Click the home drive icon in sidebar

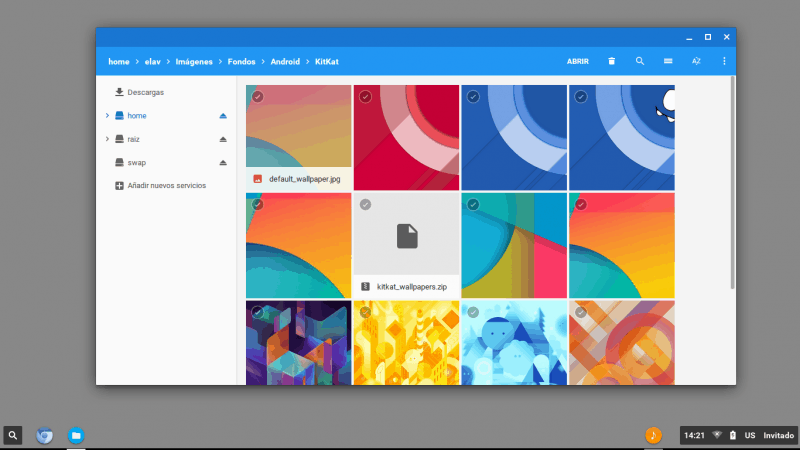click(119, 116)
